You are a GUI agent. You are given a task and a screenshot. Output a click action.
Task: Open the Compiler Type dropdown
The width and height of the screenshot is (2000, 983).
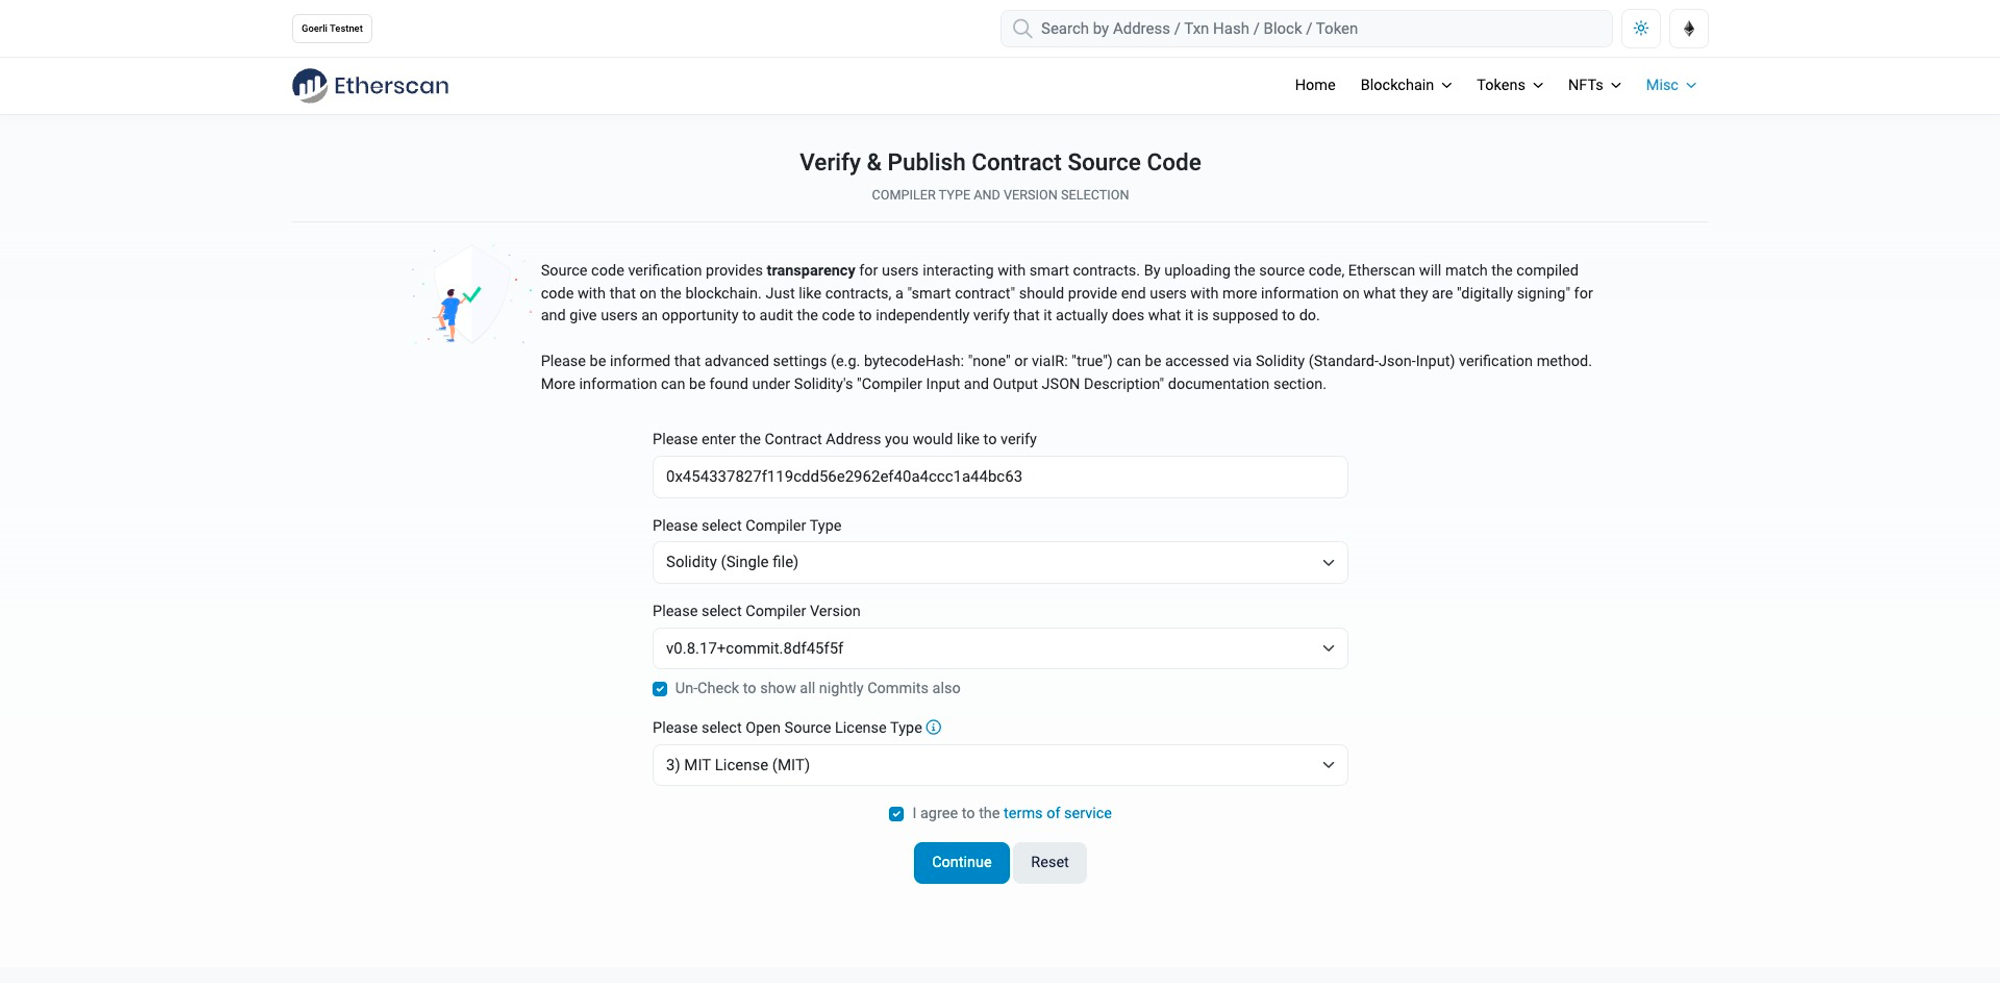(x=999, y=563)
